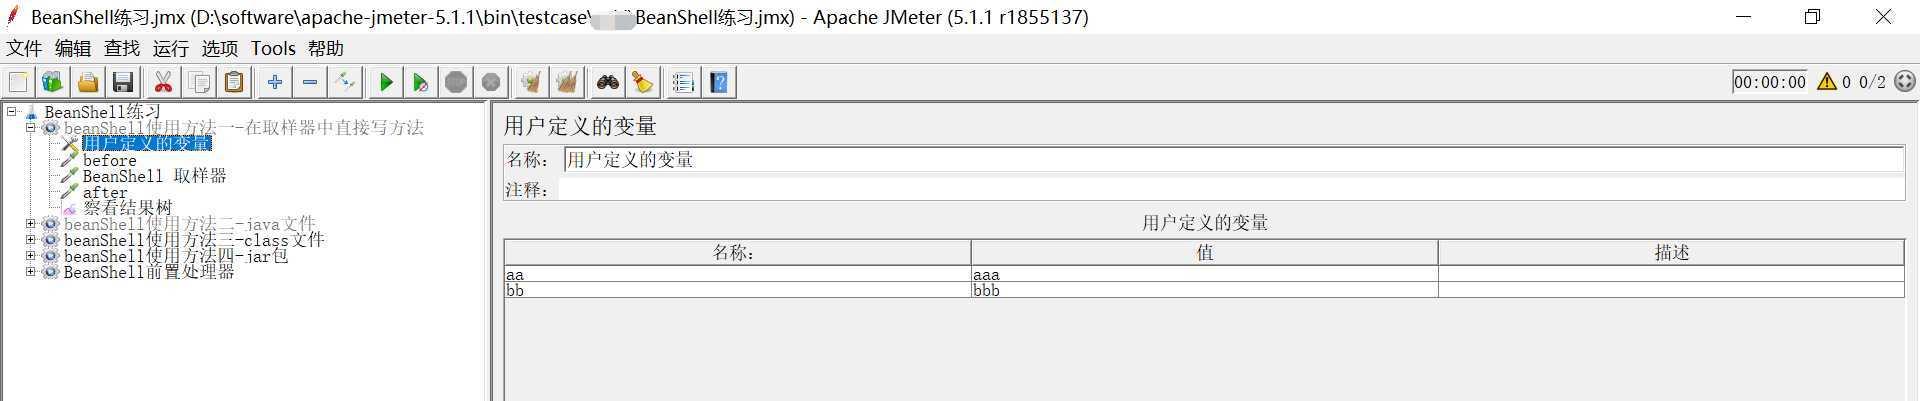Select 察看结果树 listener in tree
Viewport: 1920px width, 401px height.
tap(127, 208)
